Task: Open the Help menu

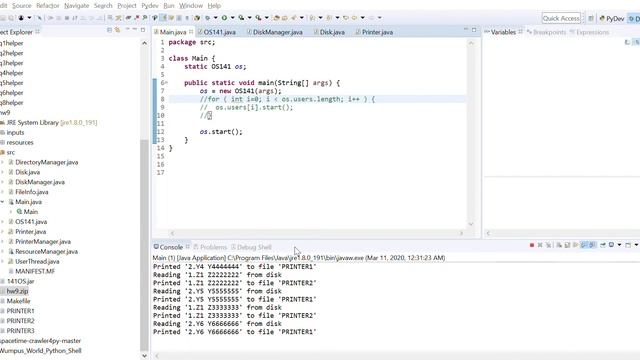Action: coord(214,6)
